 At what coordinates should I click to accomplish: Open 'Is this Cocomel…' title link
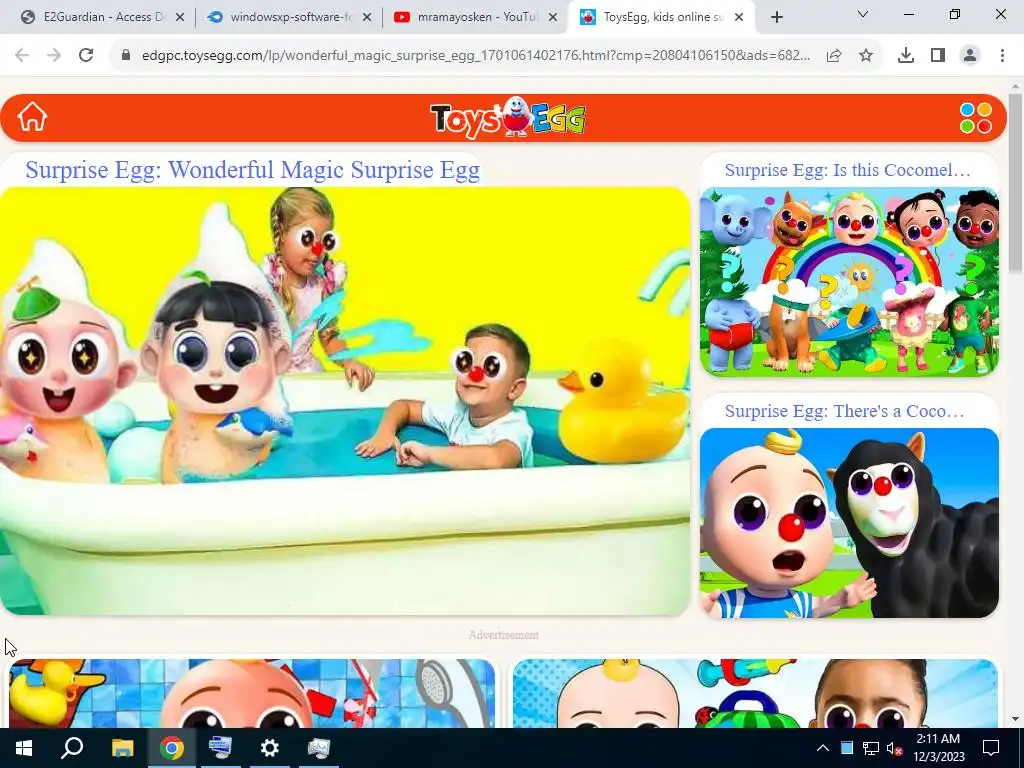coord(848,170)
